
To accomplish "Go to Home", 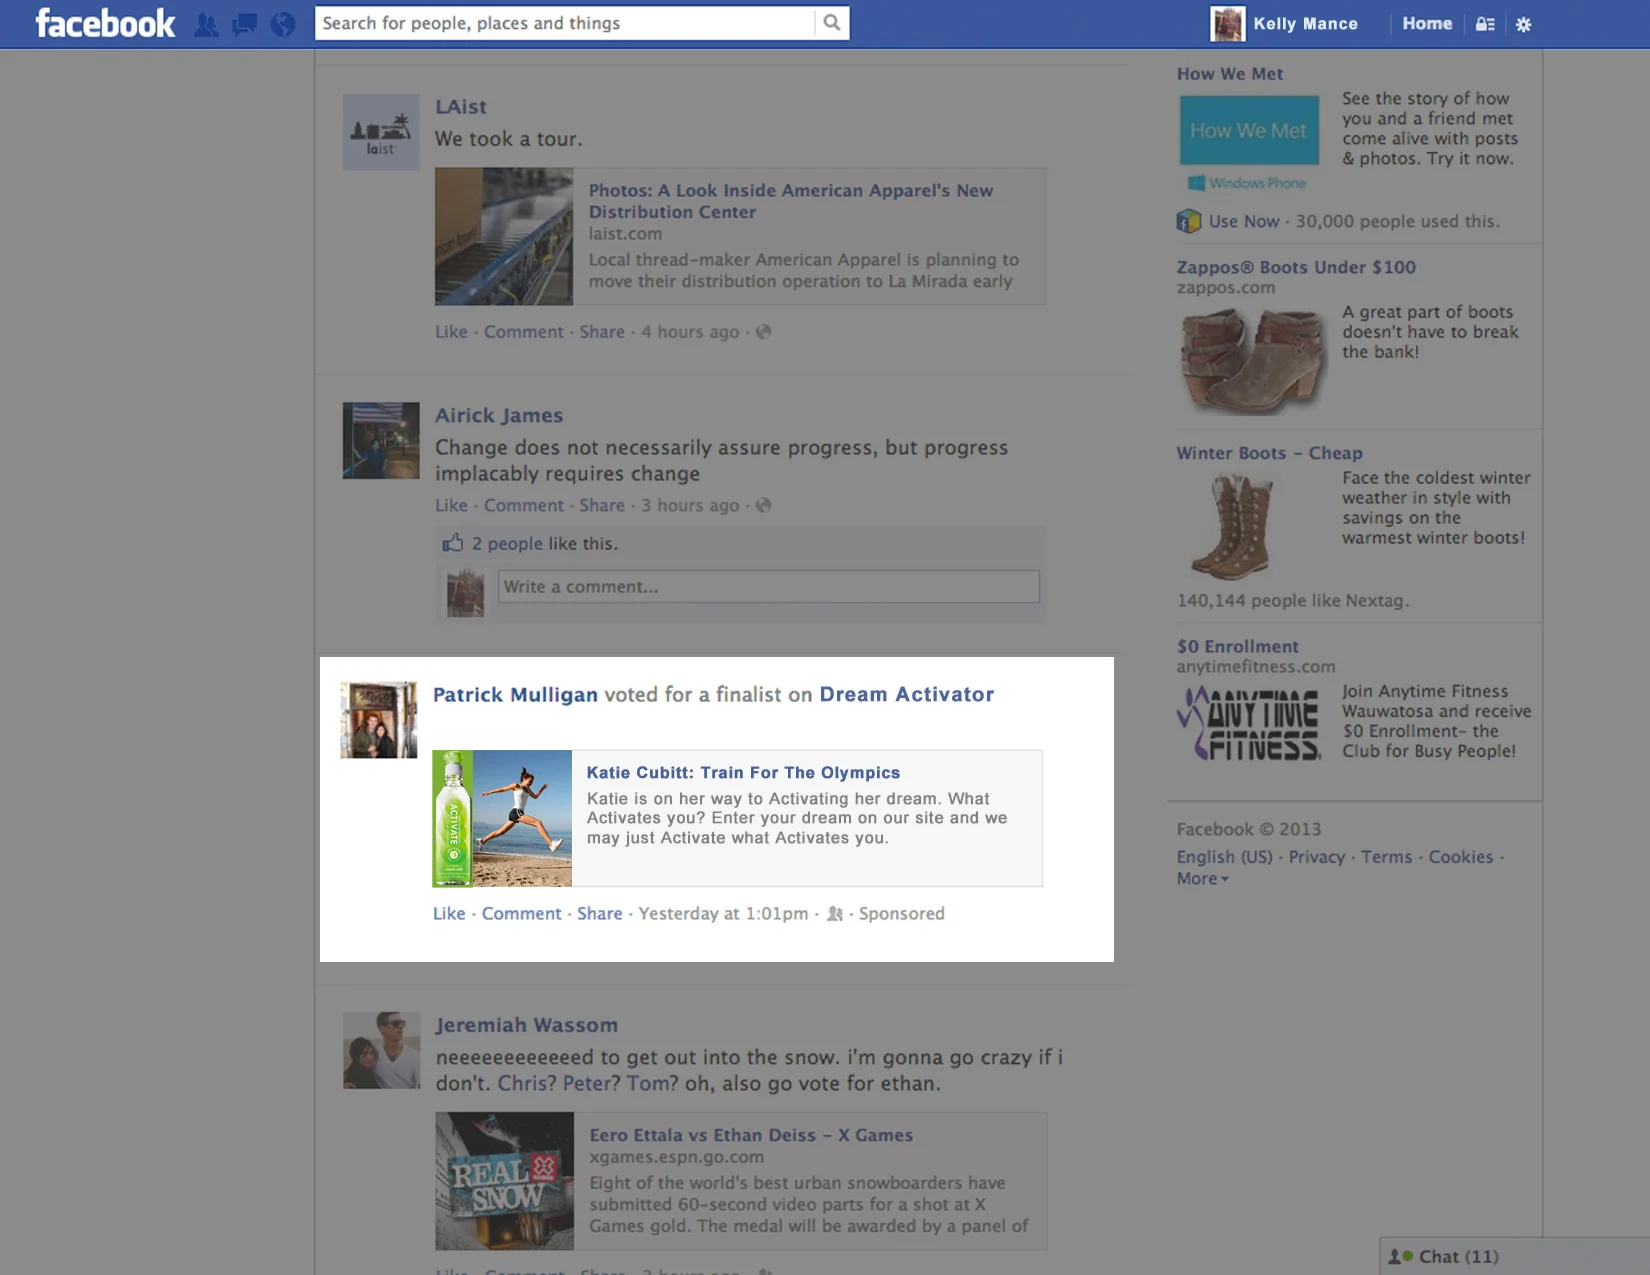I will pyautogui.click(x=1427, y=23).
